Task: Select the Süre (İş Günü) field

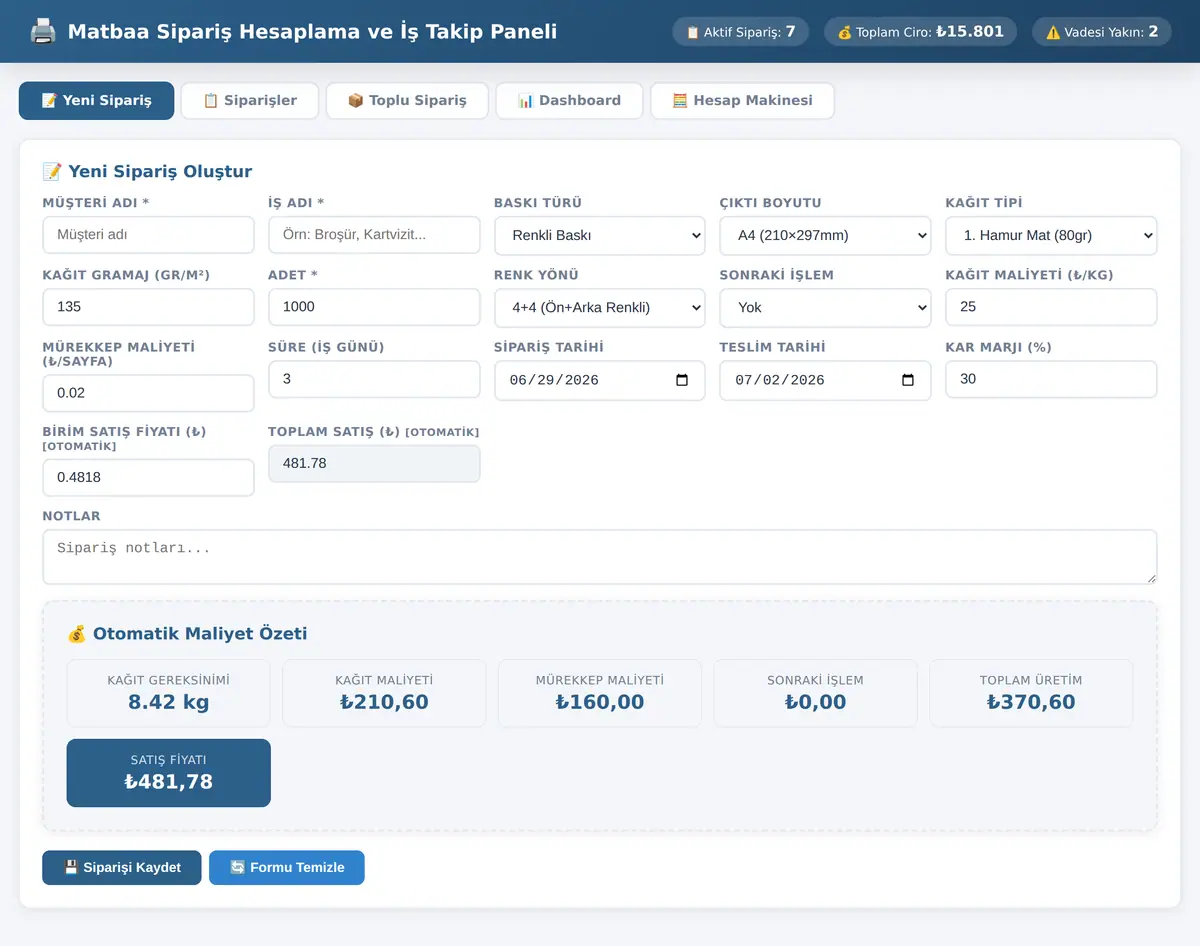Action: tap(374, 379)
